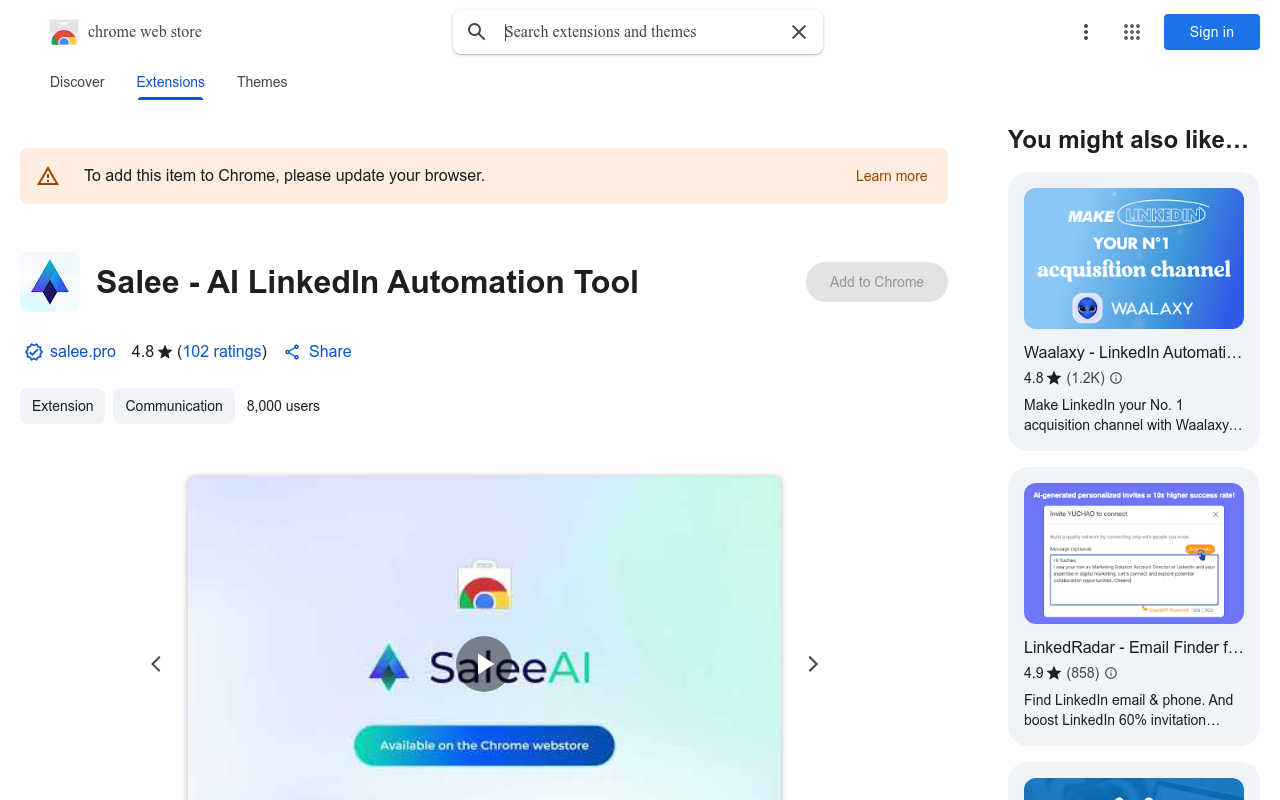Click the verified badge icon beside salee.pro
Viewport: 1280px width, 800px height.
tap(34, 352)
